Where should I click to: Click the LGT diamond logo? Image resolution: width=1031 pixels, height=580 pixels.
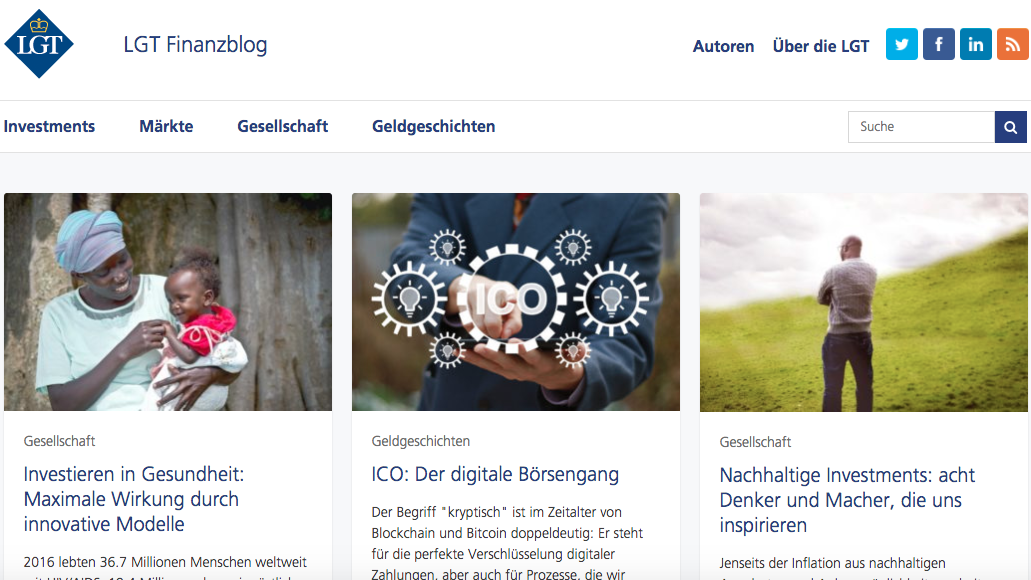point(39,43)
